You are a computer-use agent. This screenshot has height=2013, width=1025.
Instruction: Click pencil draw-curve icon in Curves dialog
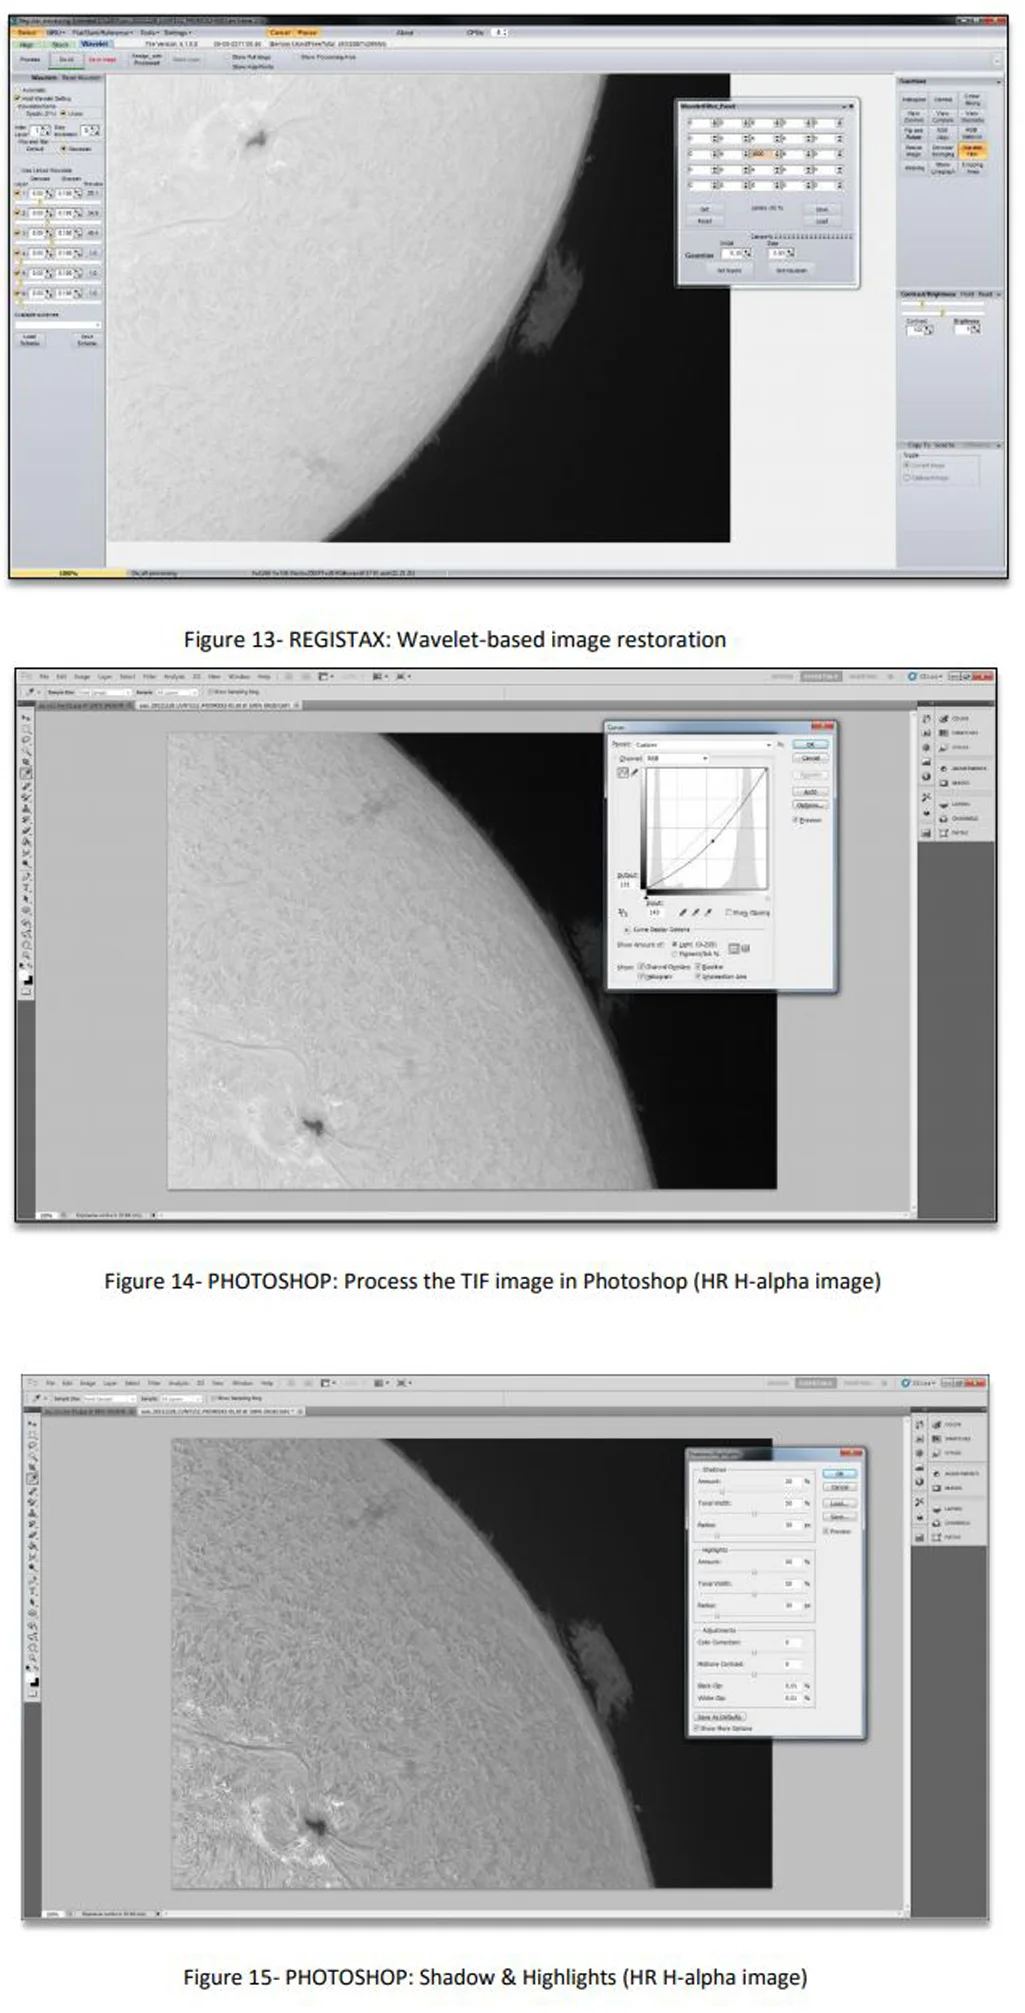634,773
